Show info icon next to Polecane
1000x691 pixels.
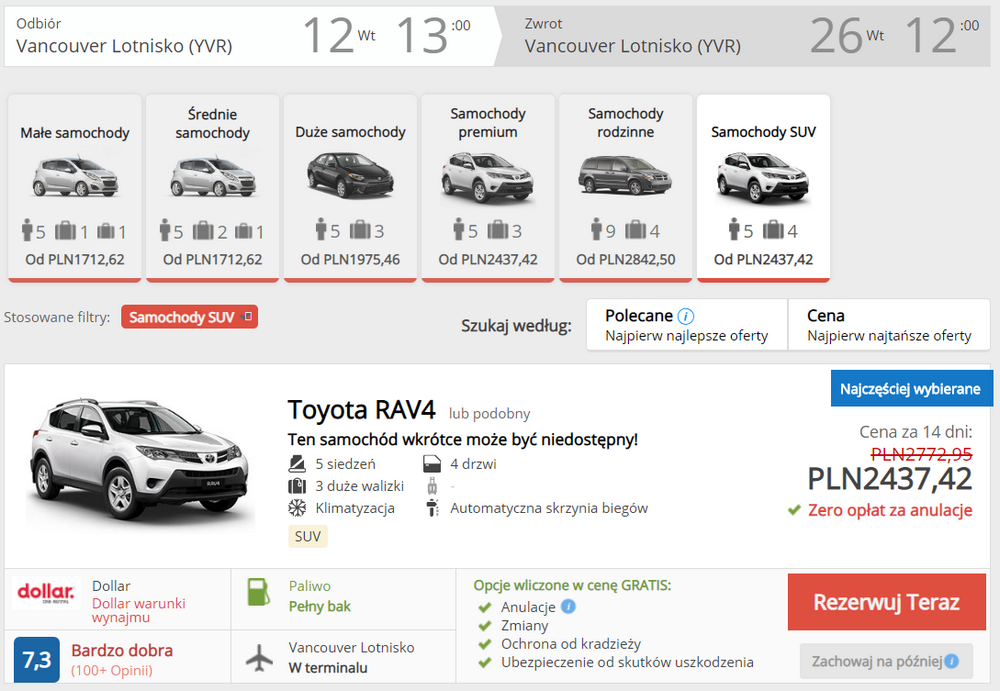point(686,316)
